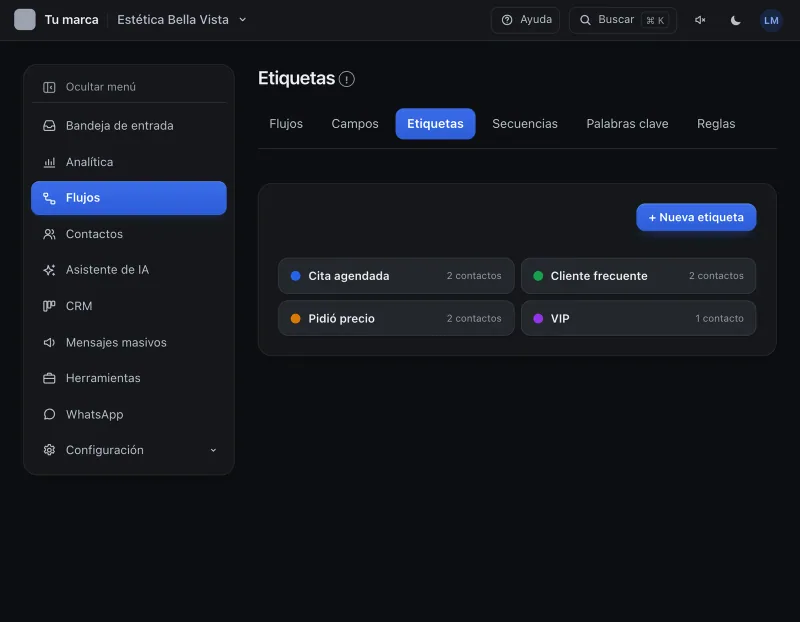800x622 pixels.
Task: Open the Asistente de IA sparkle icon
Action: click(49, 270)
